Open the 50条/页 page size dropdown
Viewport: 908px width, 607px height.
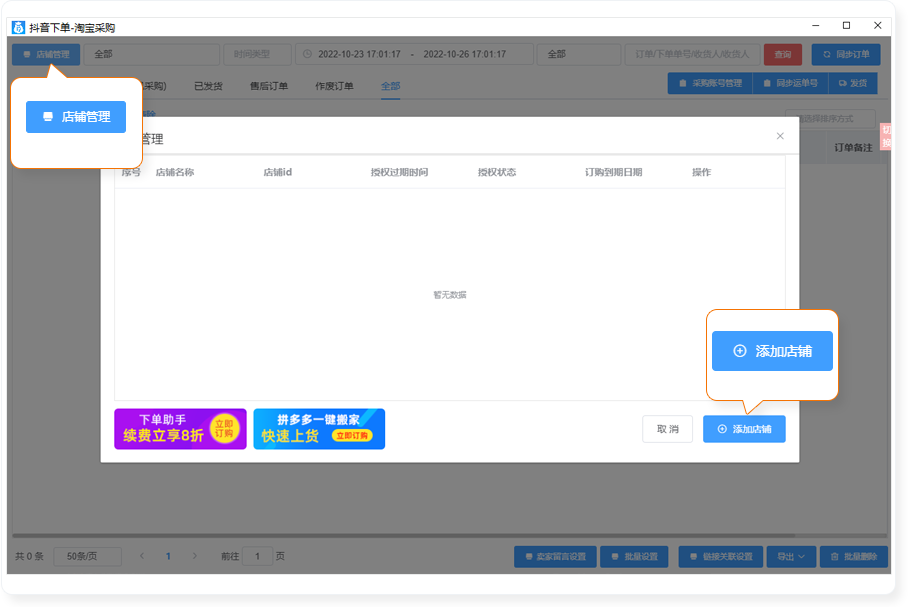pyautogui.click(x=87, y=557)
